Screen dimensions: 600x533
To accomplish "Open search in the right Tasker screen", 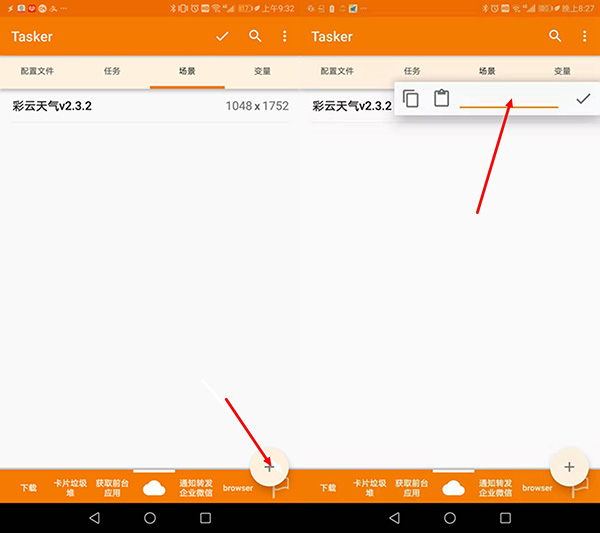I will [555, 37].
